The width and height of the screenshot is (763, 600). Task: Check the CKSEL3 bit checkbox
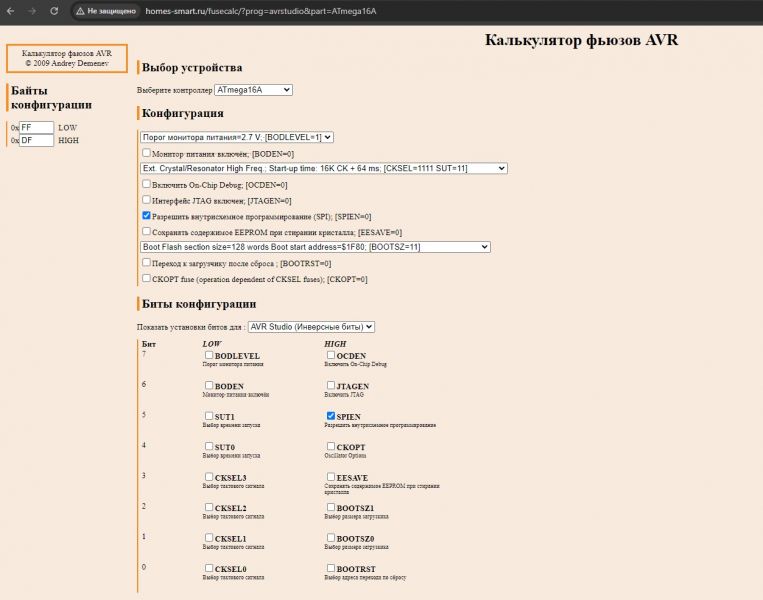pyautogui.click(x=209, y=476)
